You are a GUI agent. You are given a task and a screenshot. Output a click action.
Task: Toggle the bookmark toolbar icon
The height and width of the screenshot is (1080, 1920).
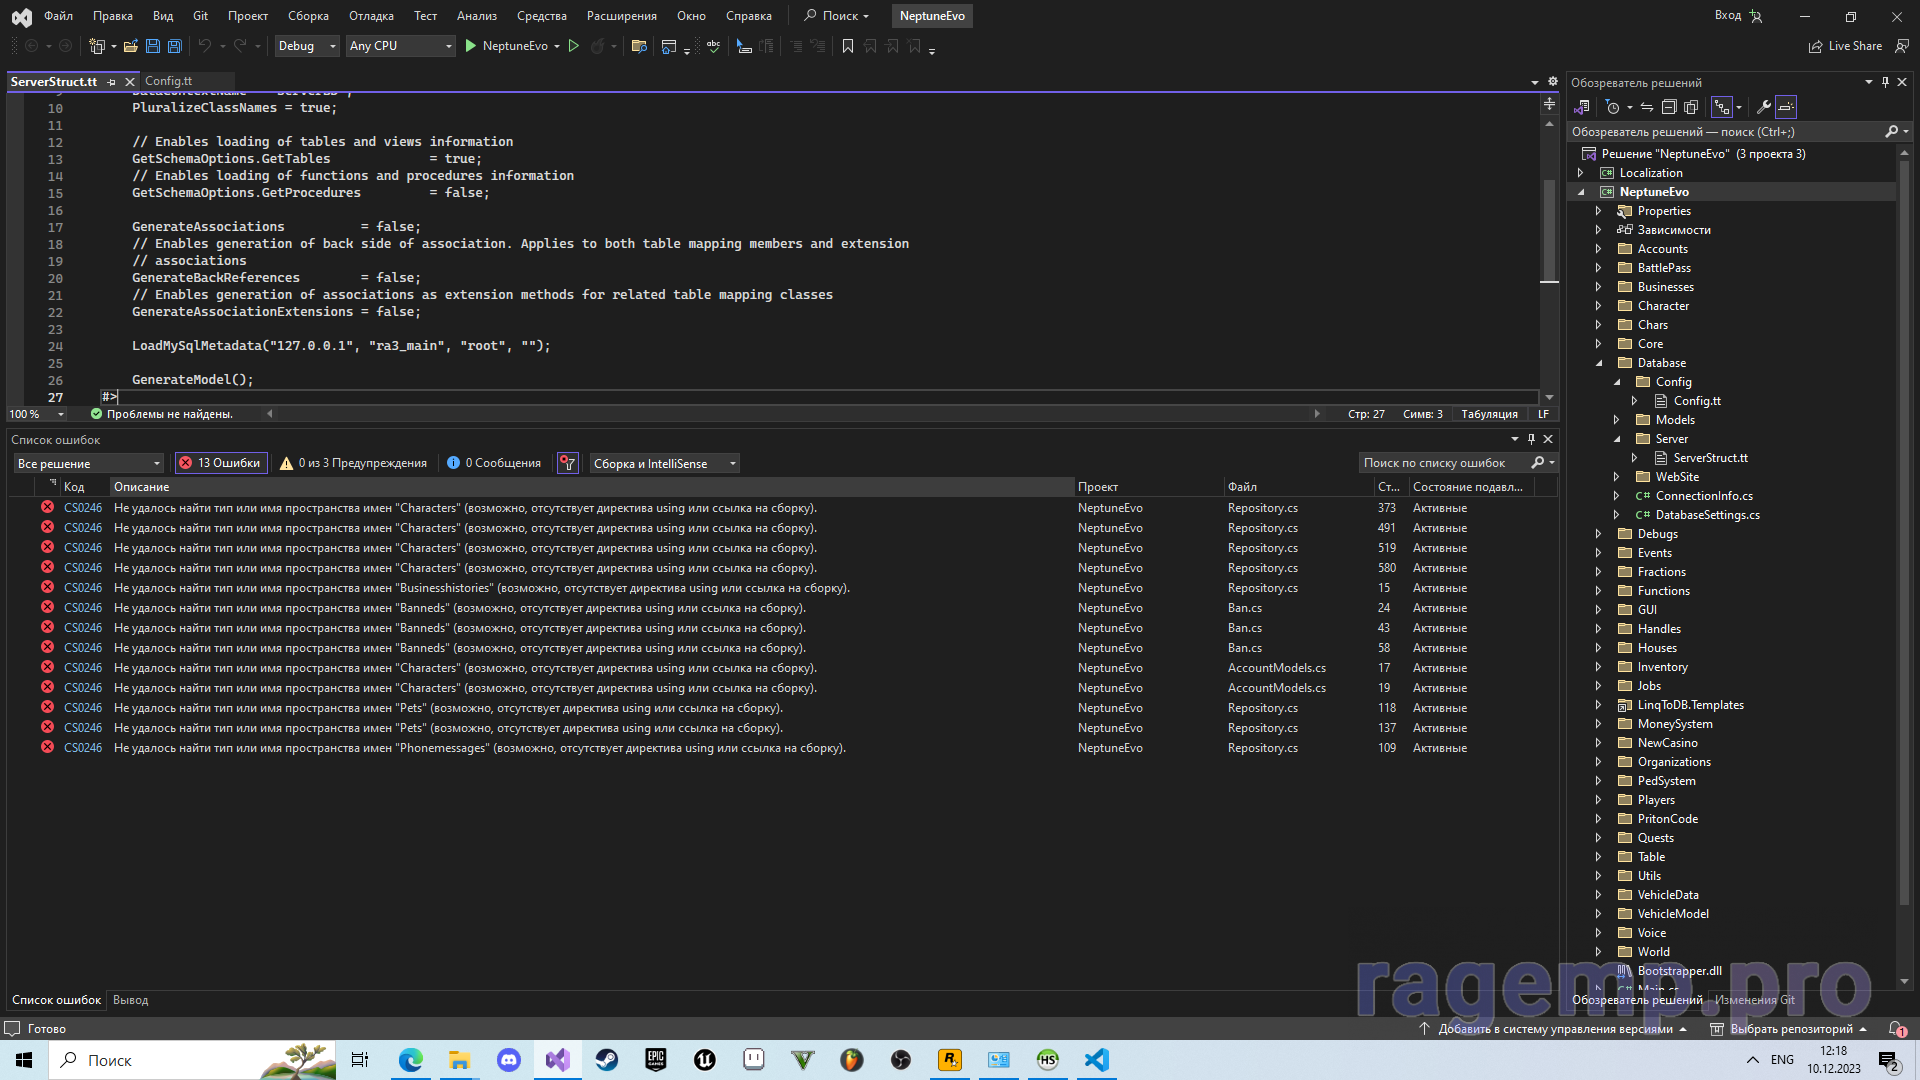coord(848,46)
